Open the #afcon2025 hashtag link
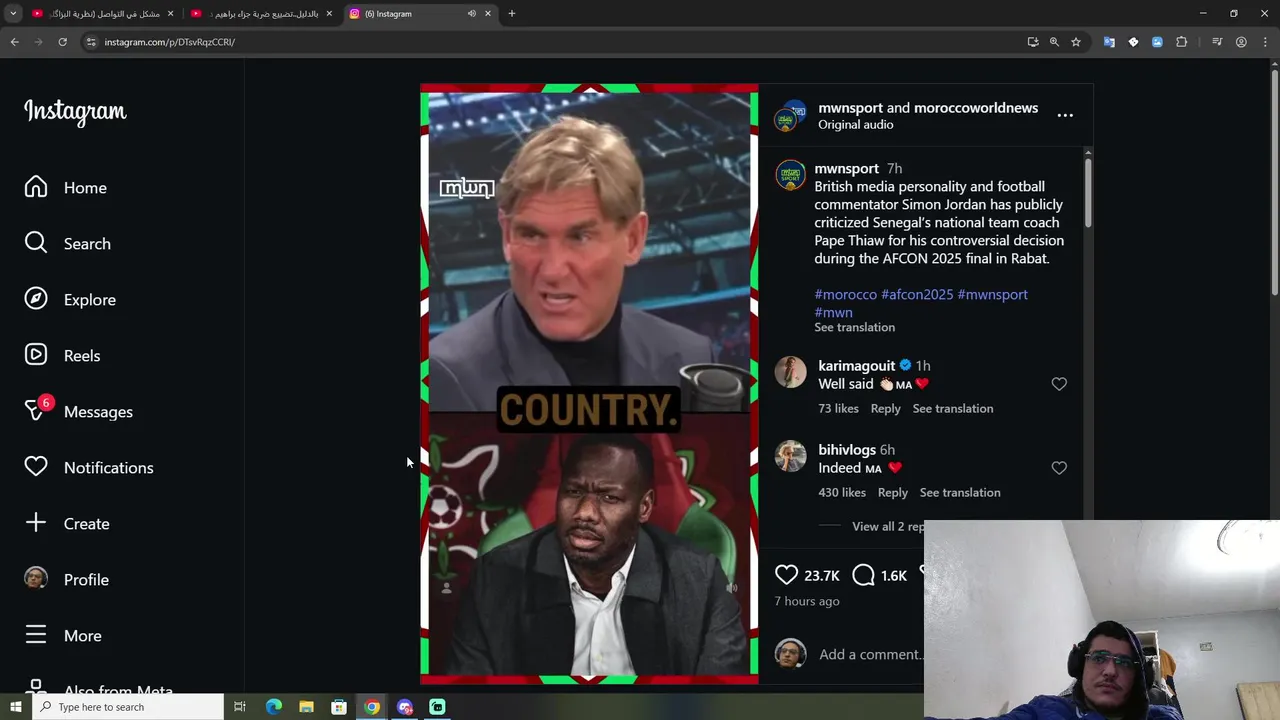 coord(917,294)
